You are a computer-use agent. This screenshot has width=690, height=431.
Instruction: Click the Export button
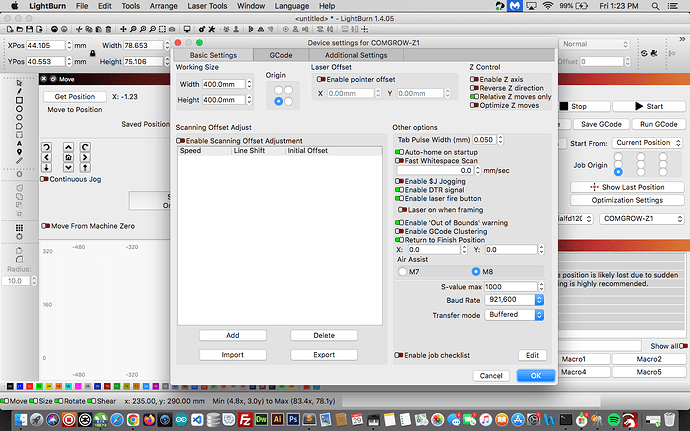click(324, 355)
